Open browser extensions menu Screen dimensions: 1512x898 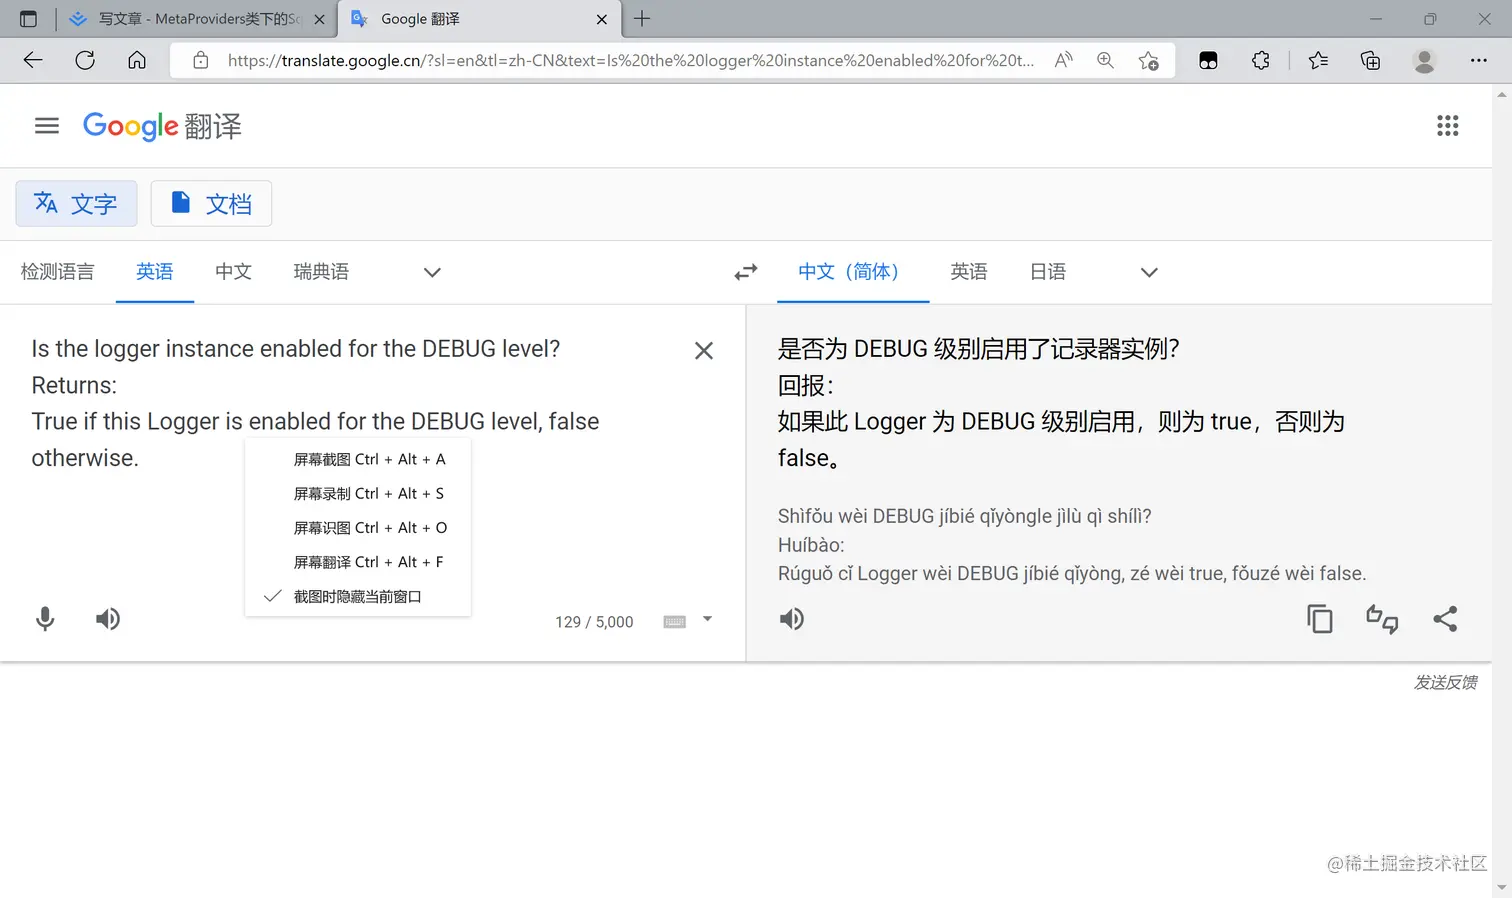click(1261, 60)
